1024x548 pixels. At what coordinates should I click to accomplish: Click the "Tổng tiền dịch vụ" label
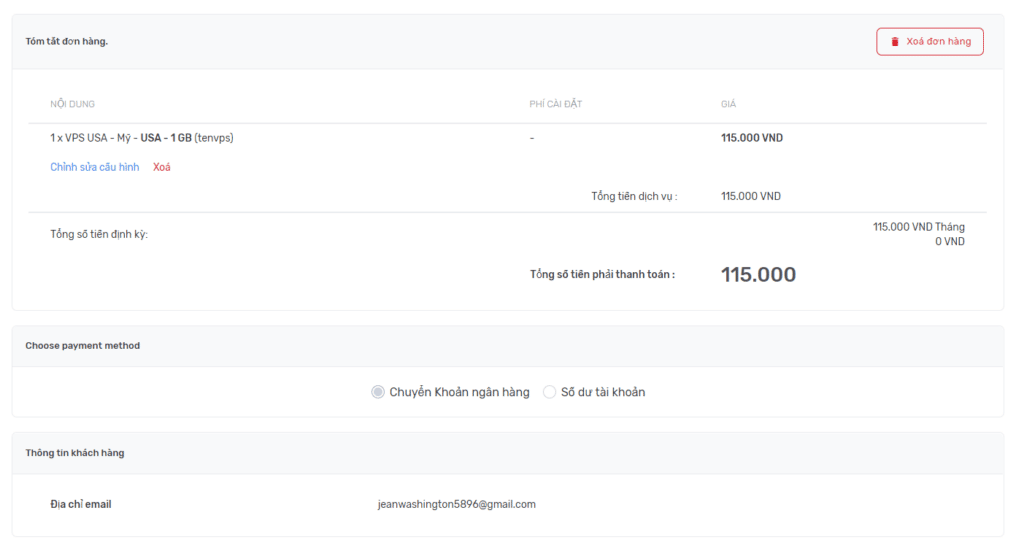coord(634,196)
